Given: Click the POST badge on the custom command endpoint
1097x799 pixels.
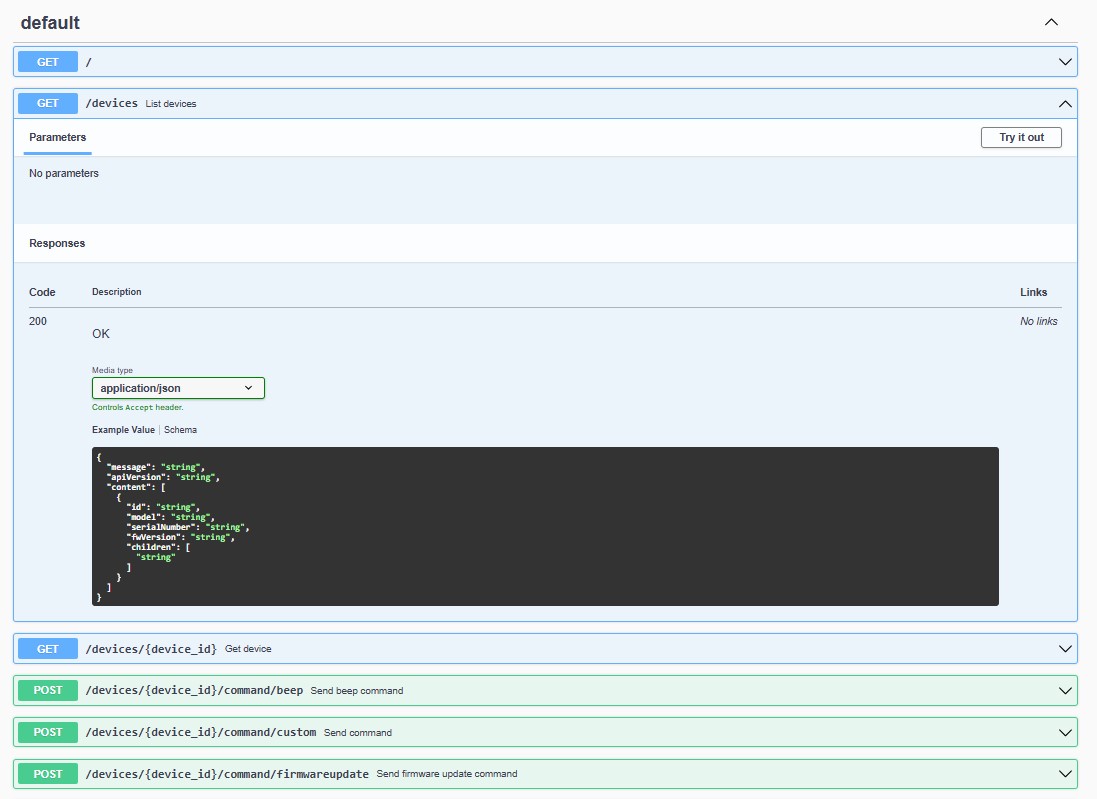Looking at the screenshot, I should pyautogui.click(x=47, y=732).
